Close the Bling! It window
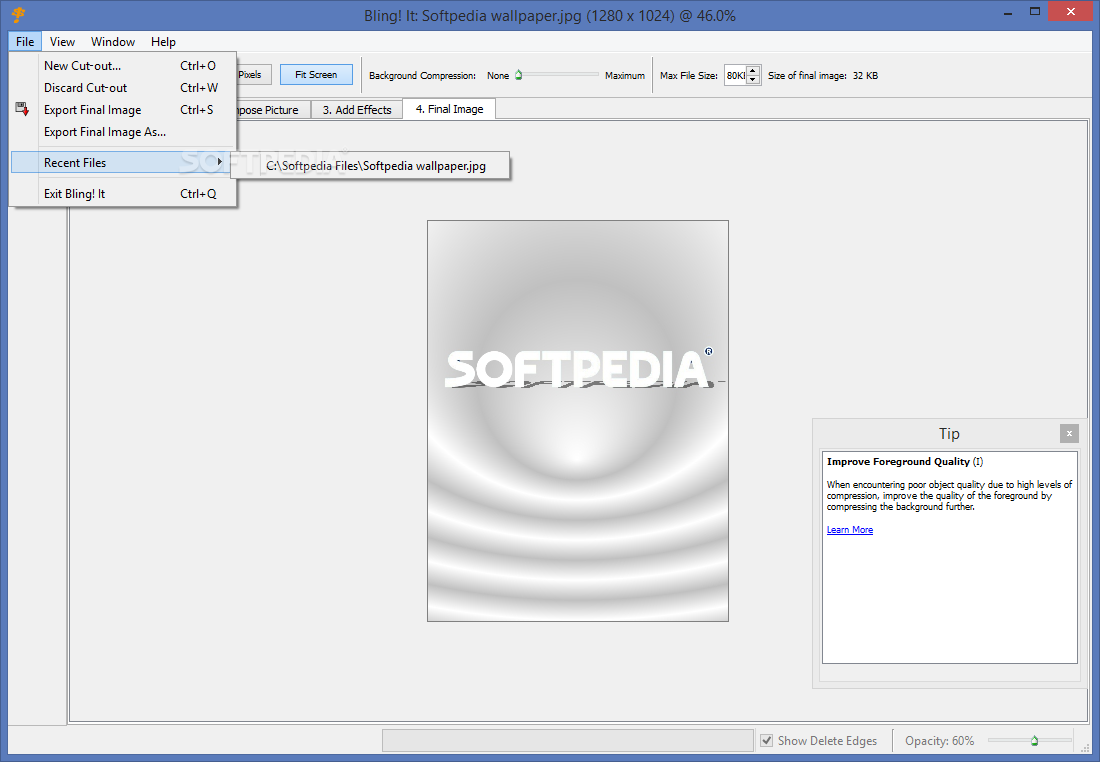 [1071, 11]
